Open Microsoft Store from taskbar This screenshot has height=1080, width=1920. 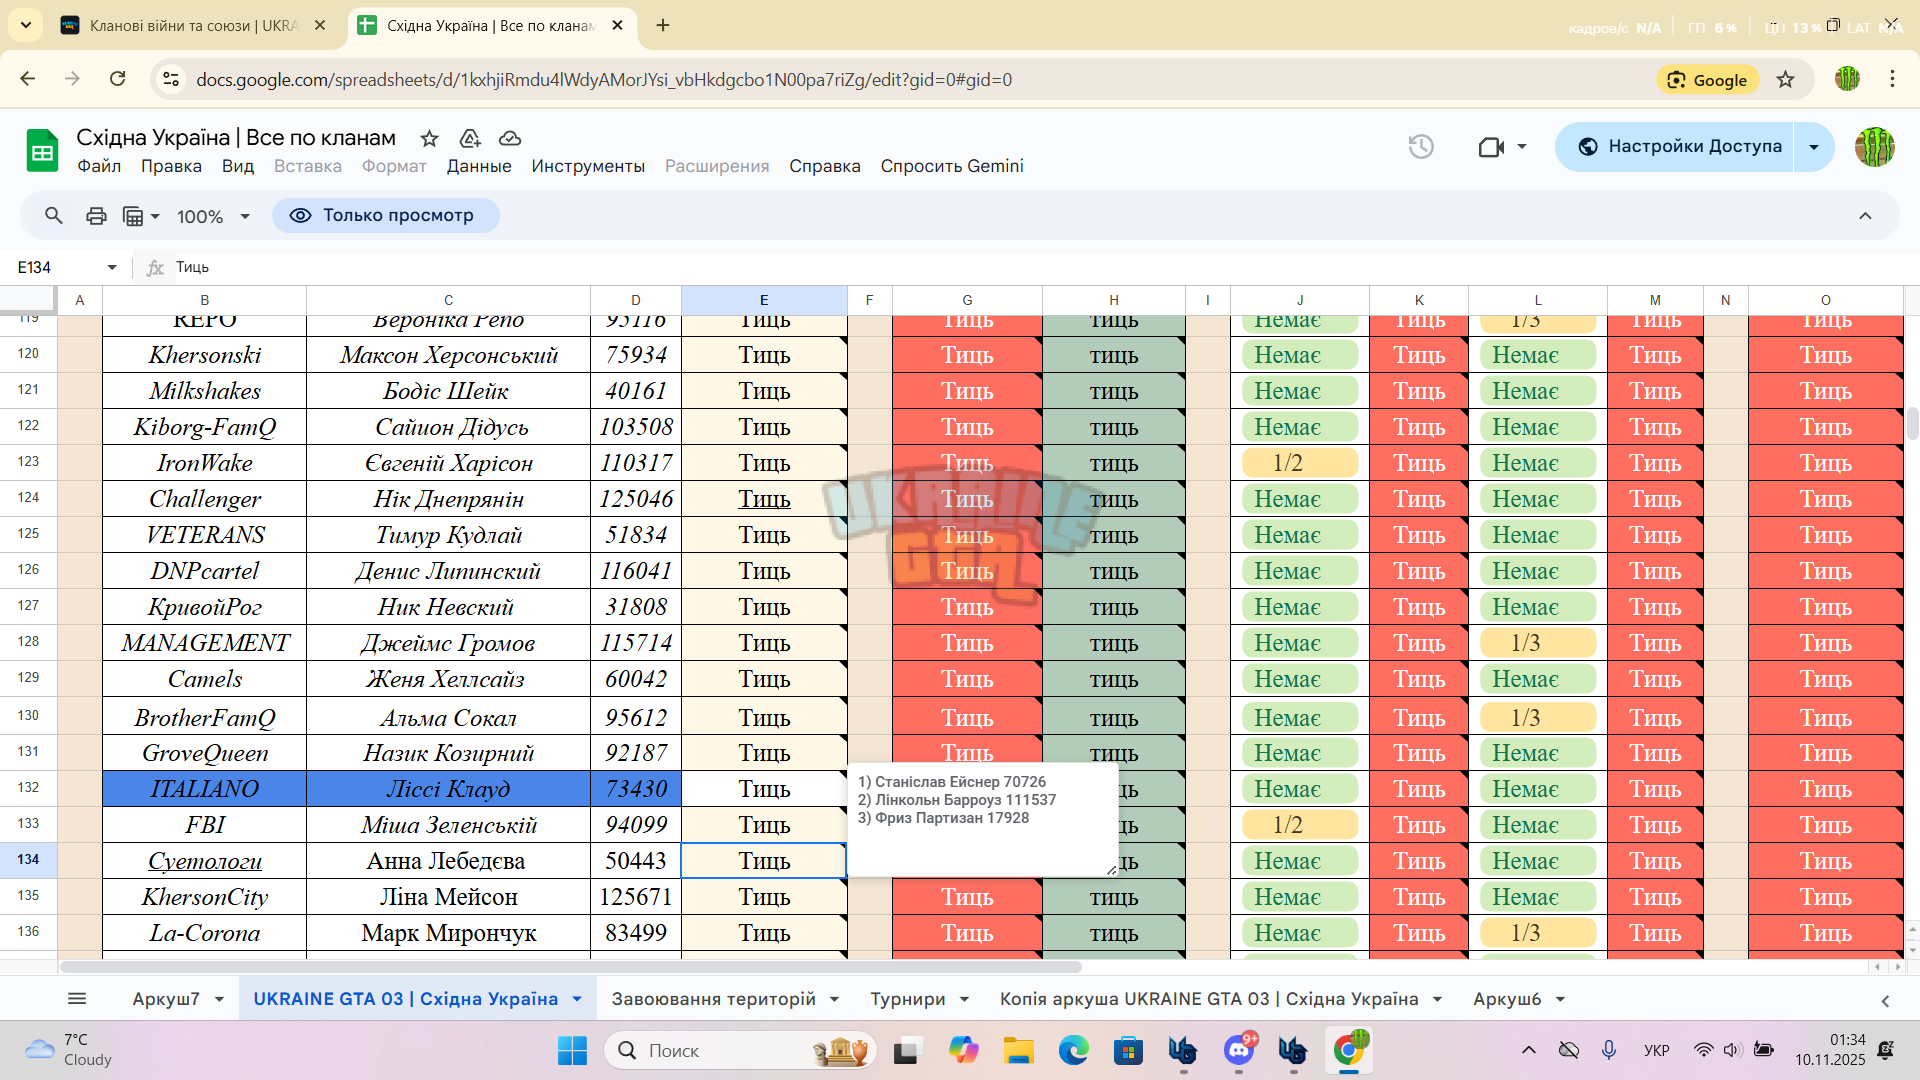tap(1128, 1050)
